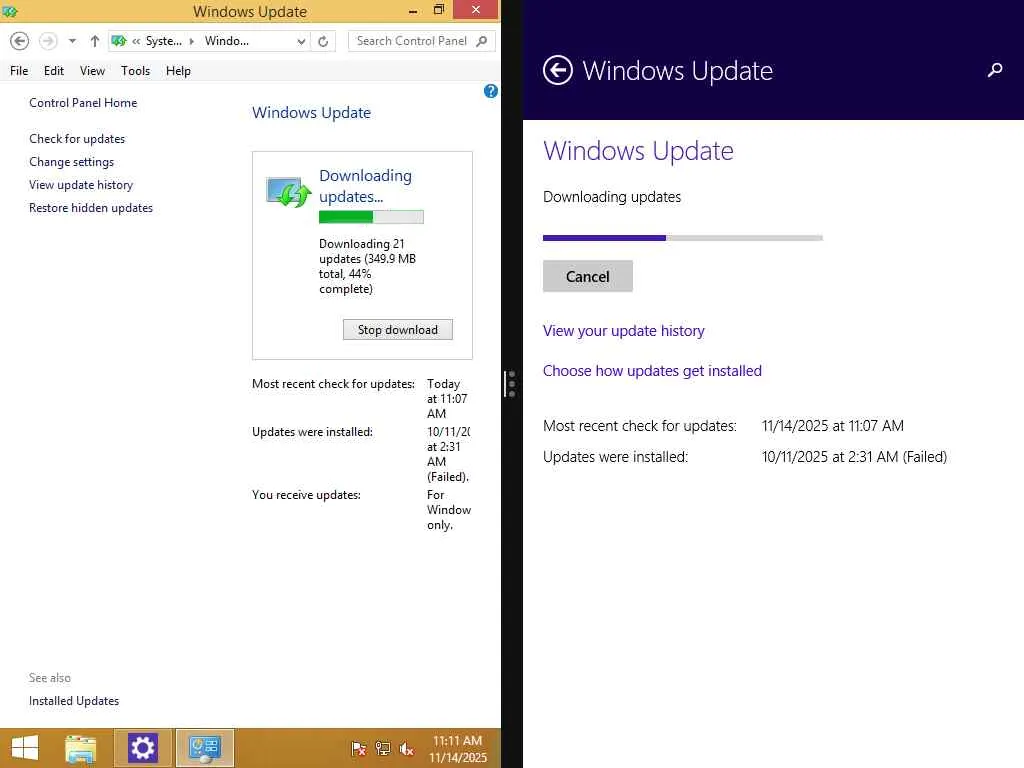Viewport: 1024px width, 768px height.
Task: Click the Windows Update title bar icon
Action: pyautogui.click(x=10, y=11)
